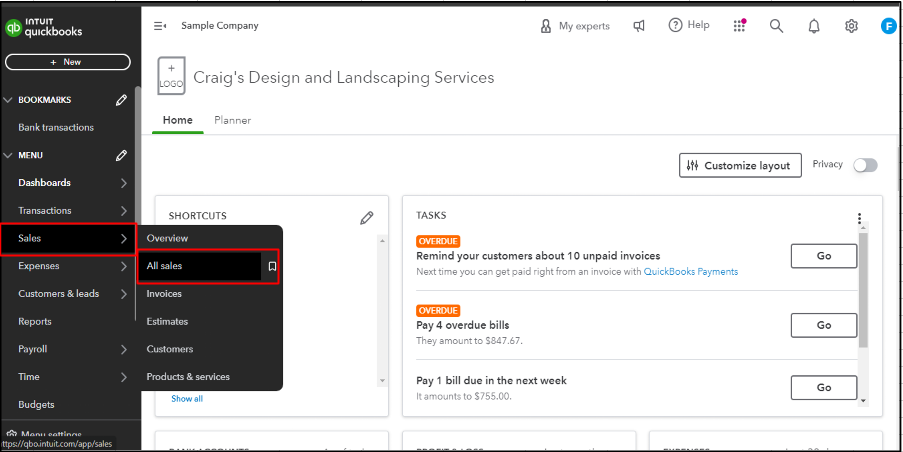Expand the Payroll submenu arrow

123,349
